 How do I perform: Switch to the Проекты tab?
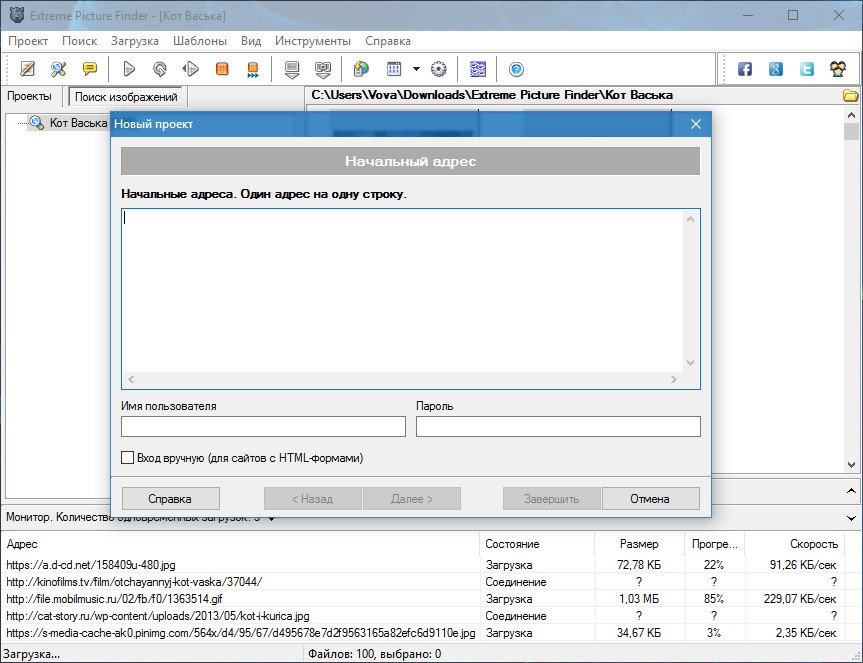coord(29,96)
